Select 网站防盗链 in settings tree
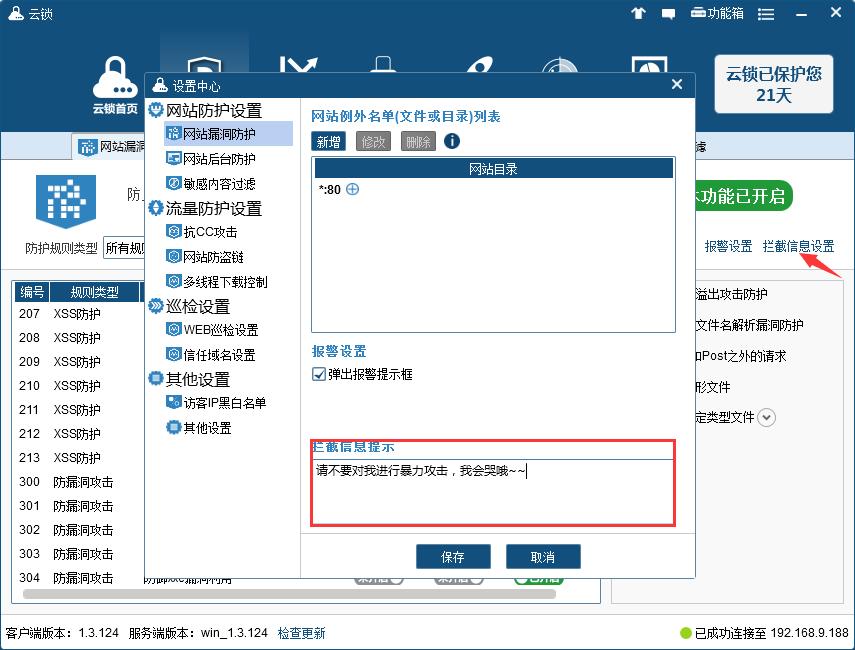 (x=205, y=257)
